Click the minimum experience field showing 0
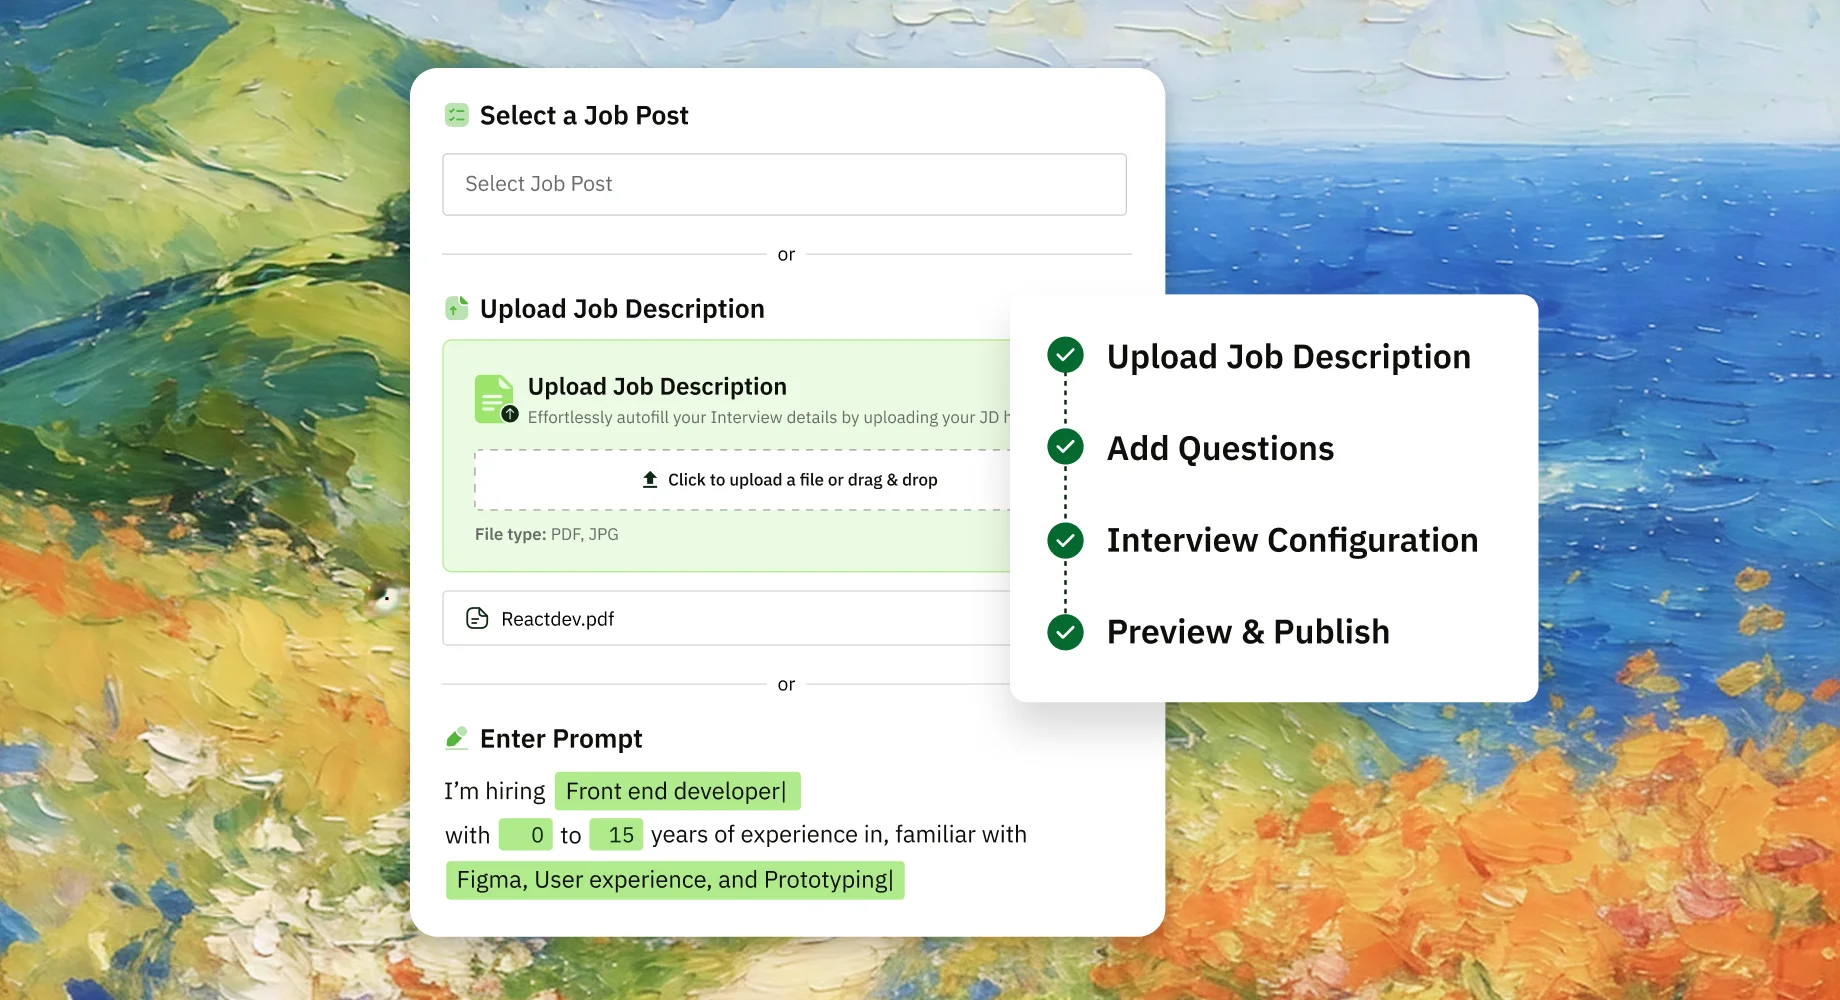 tap(525, 835)
